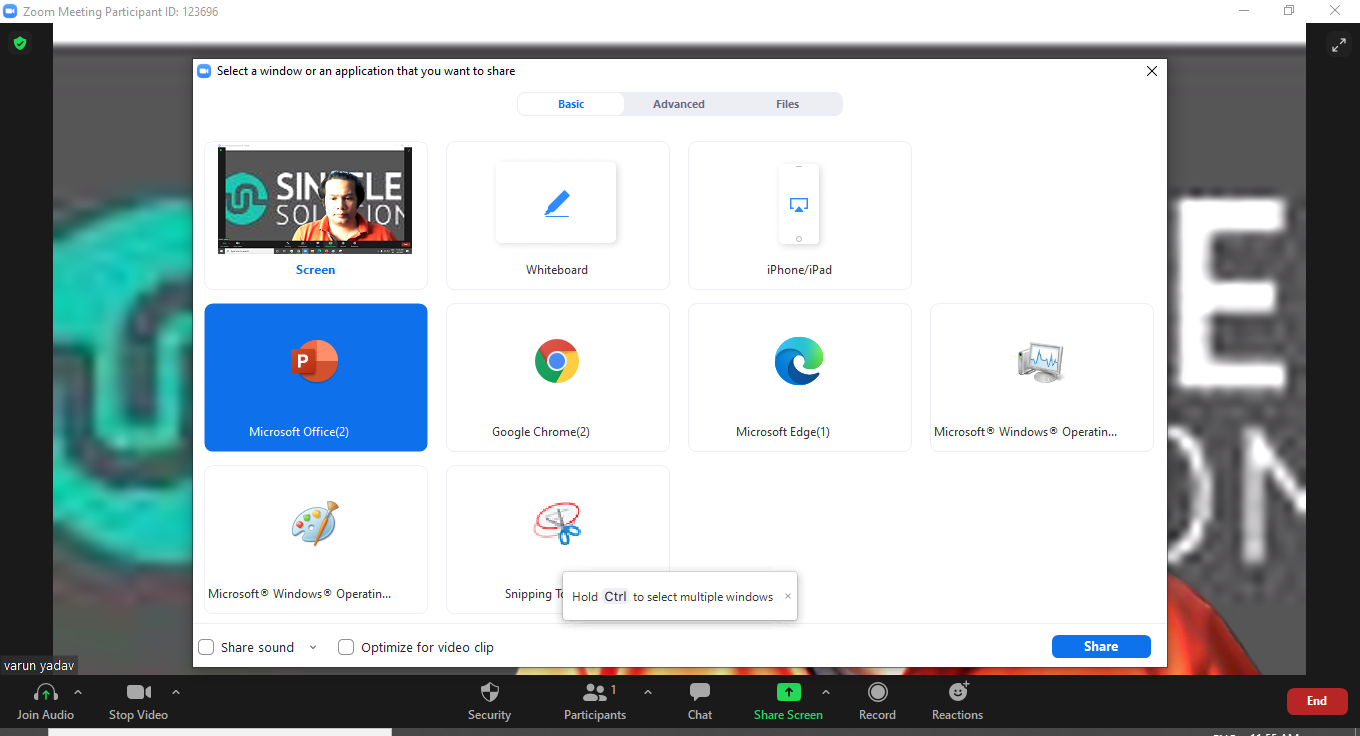This screenshot has height=736, width=1360.
Task: Choose the Whiteboard pencil icon
Action: [x=557, y=204]
